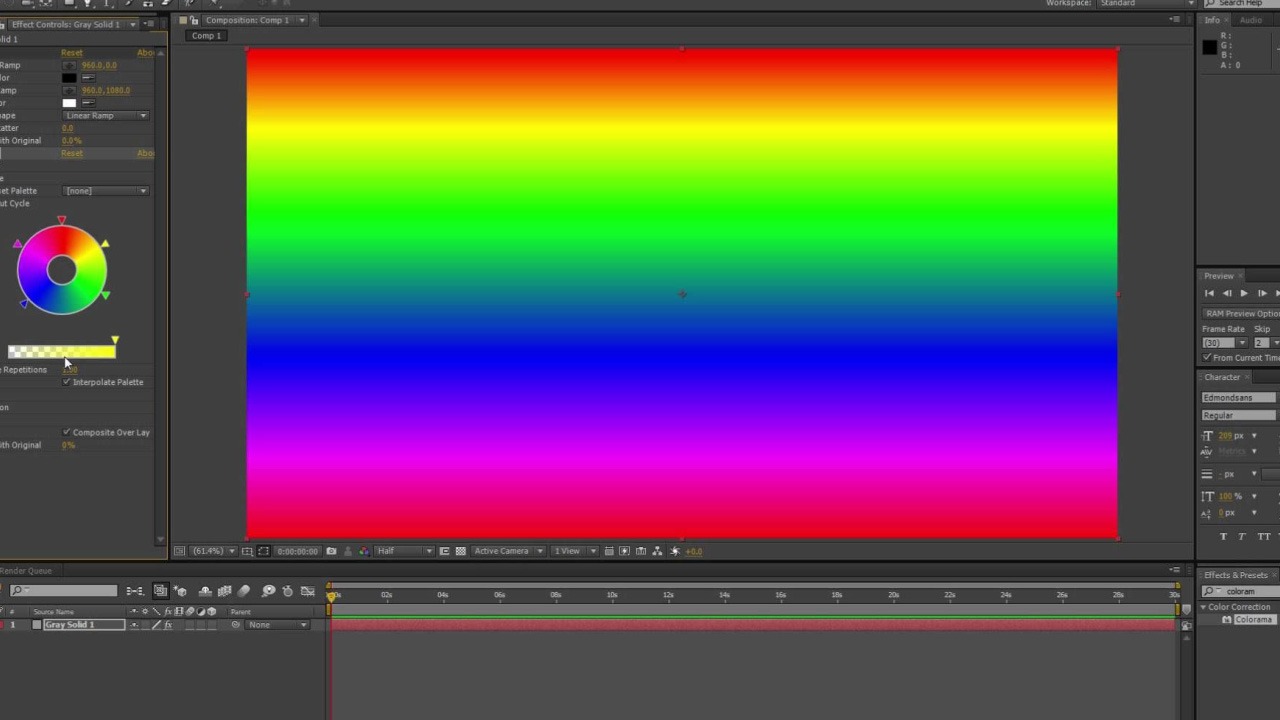Viewport: 1280px width, 720px height.
Task: Switch to the Comp 1 tab
Action: 205,35
